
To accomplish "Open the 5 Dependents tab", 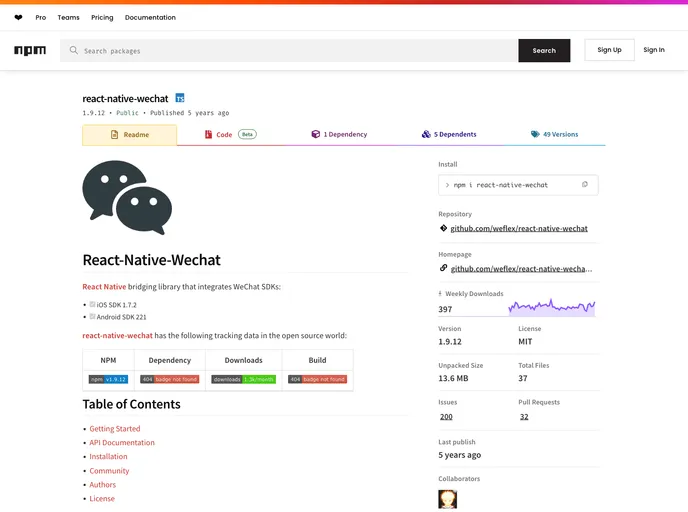I will 449,134.
